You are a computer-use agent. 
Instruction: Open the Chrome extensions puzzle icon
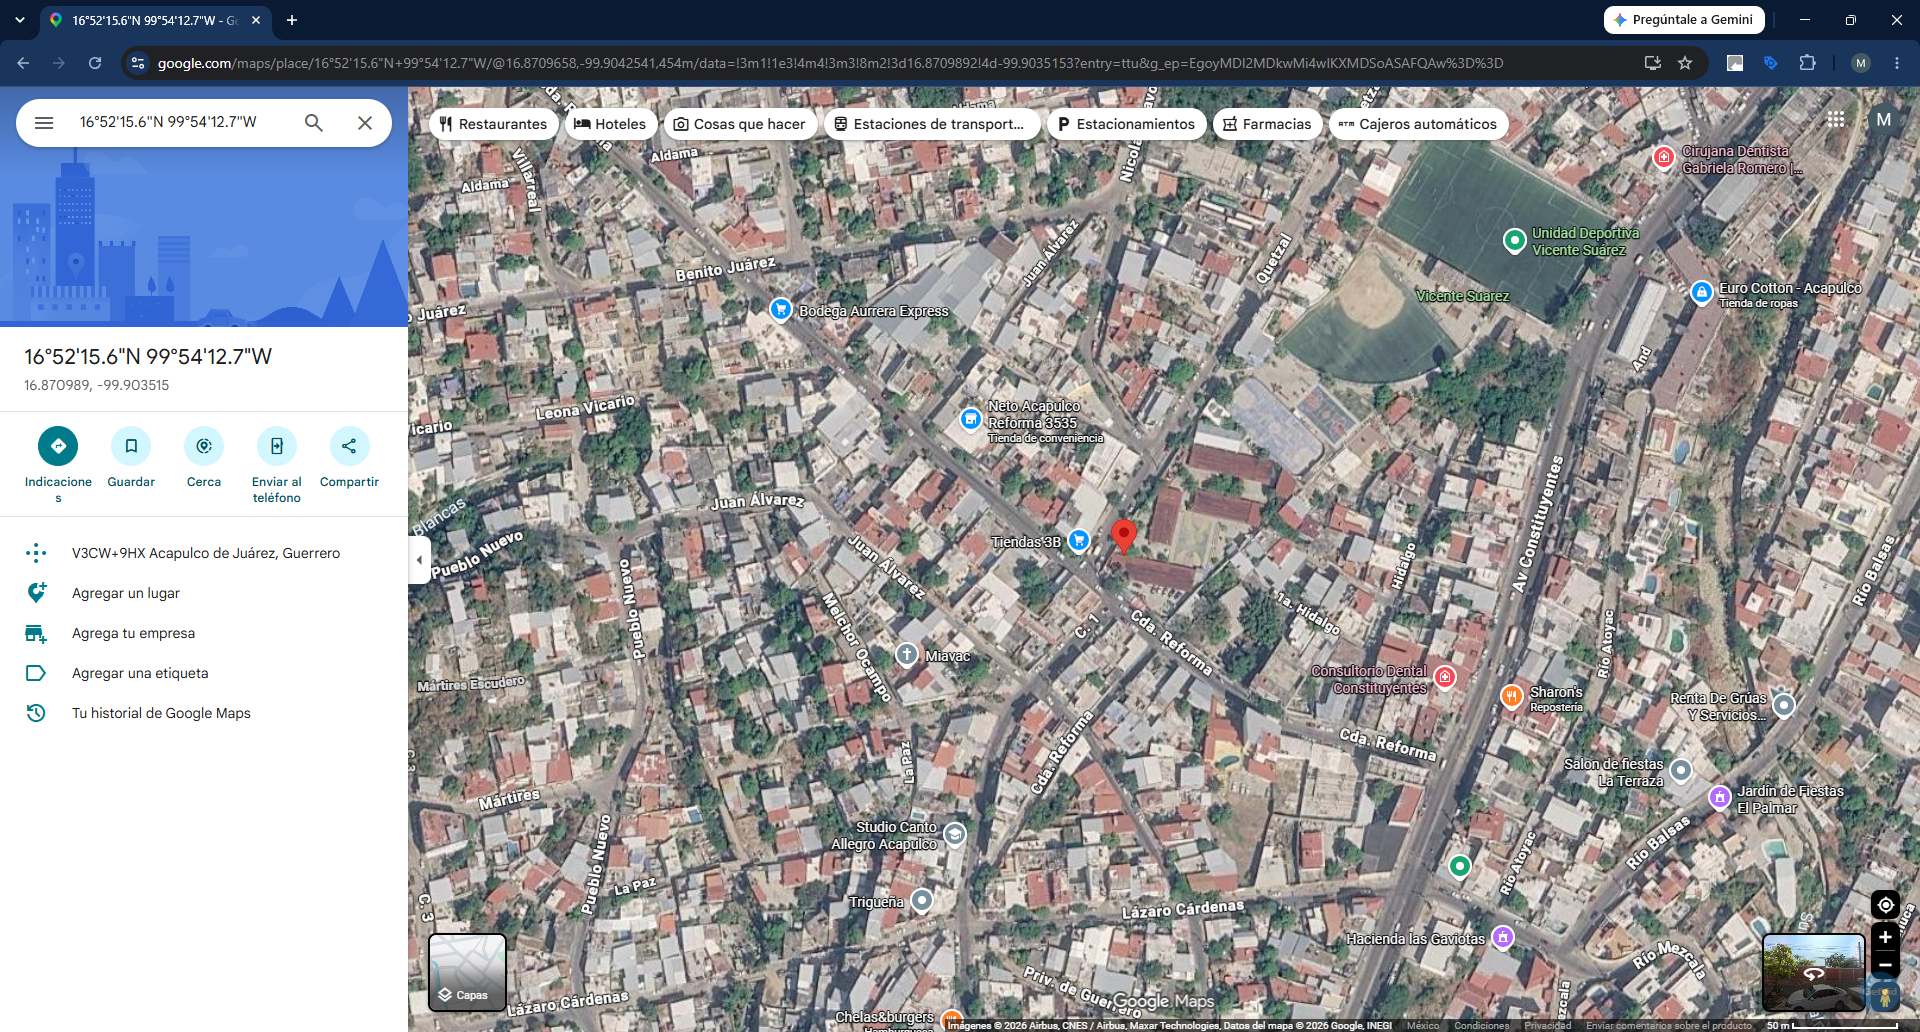[1807, 63]
